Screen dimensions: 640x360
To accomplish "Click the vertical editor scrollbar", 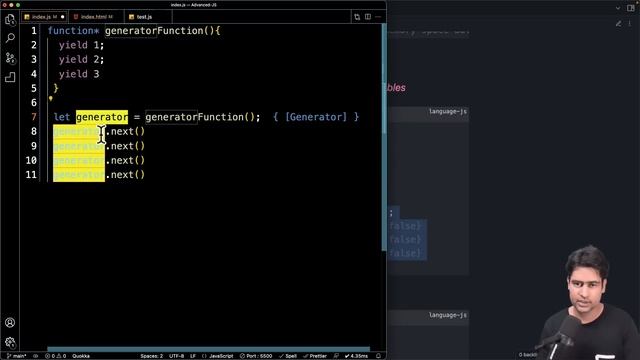I will pyautogui.click(x=384, y=137).
